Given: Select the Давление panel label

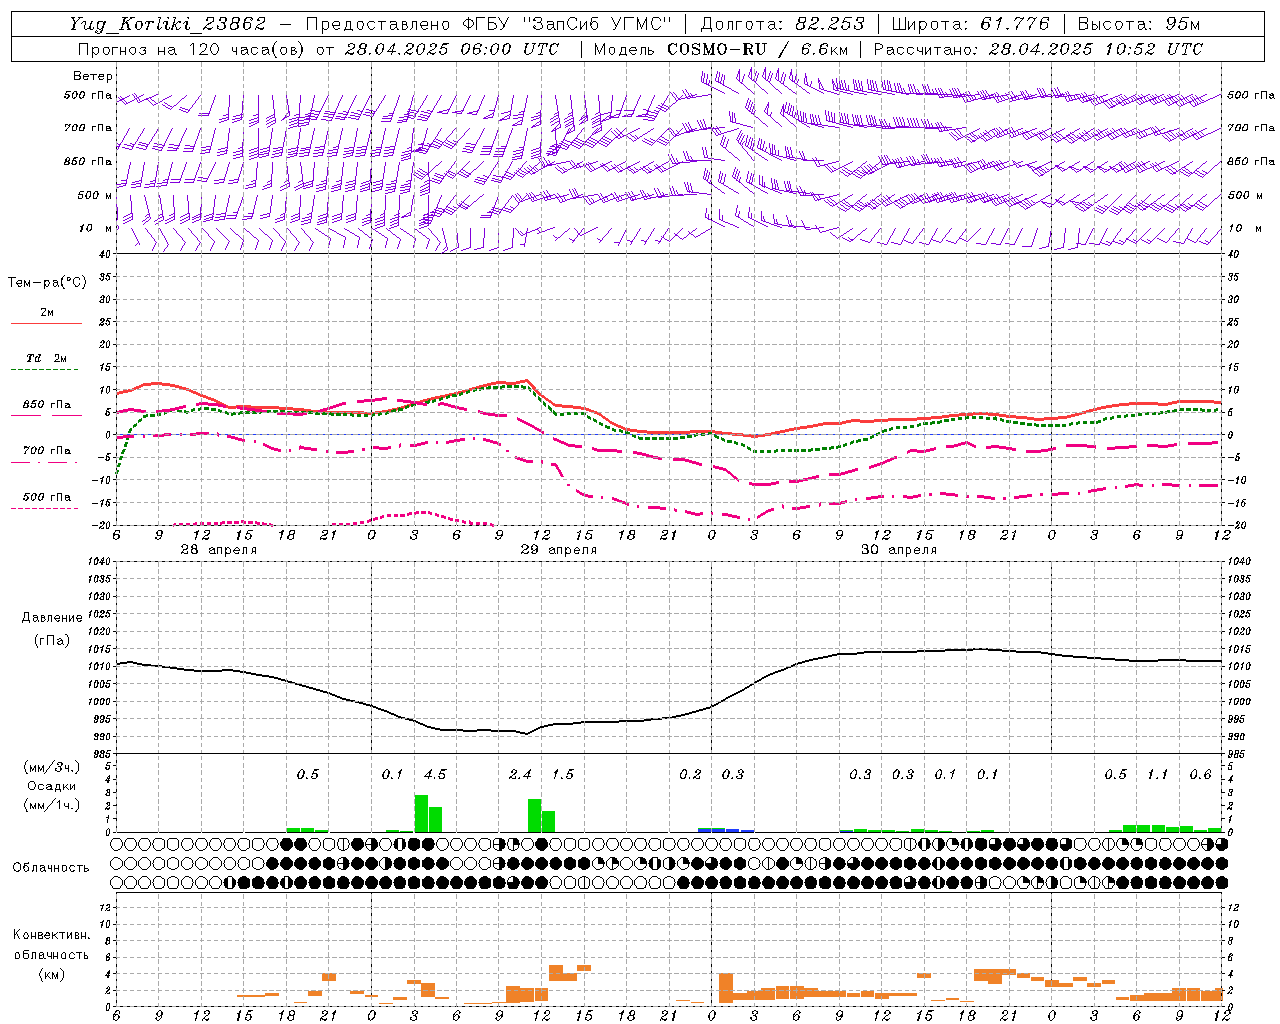Looking at the screenshot, I should (52, 618).
